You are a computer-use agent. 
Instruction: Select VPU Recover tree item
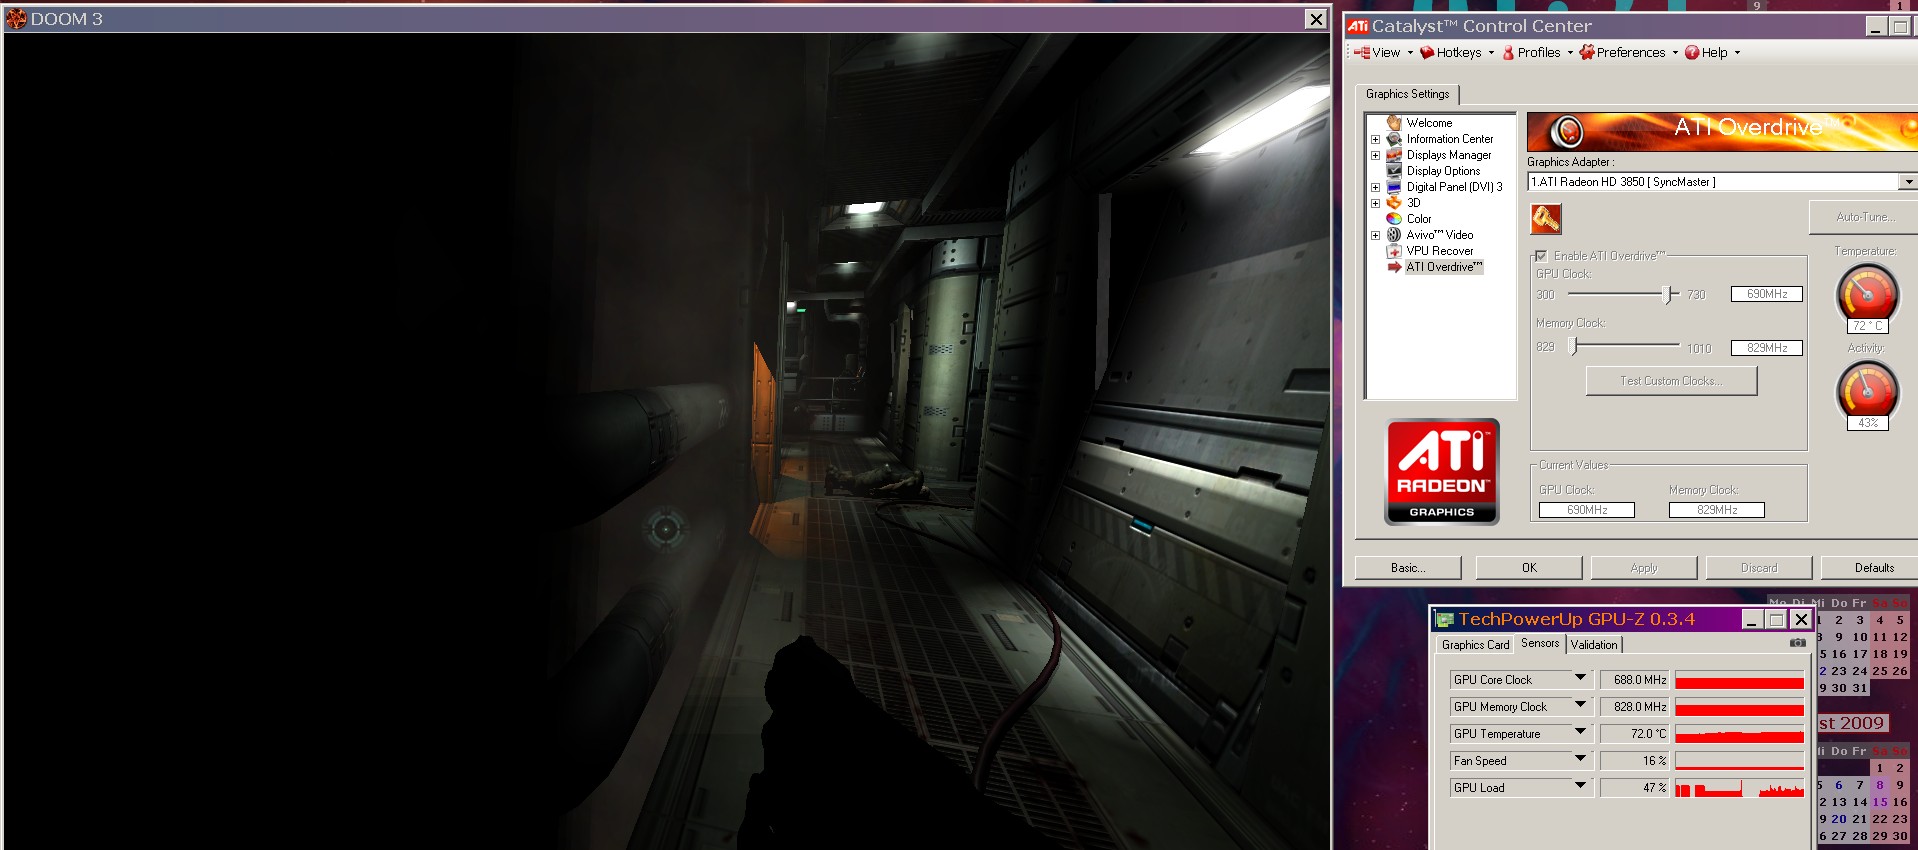coord(1440,251)
